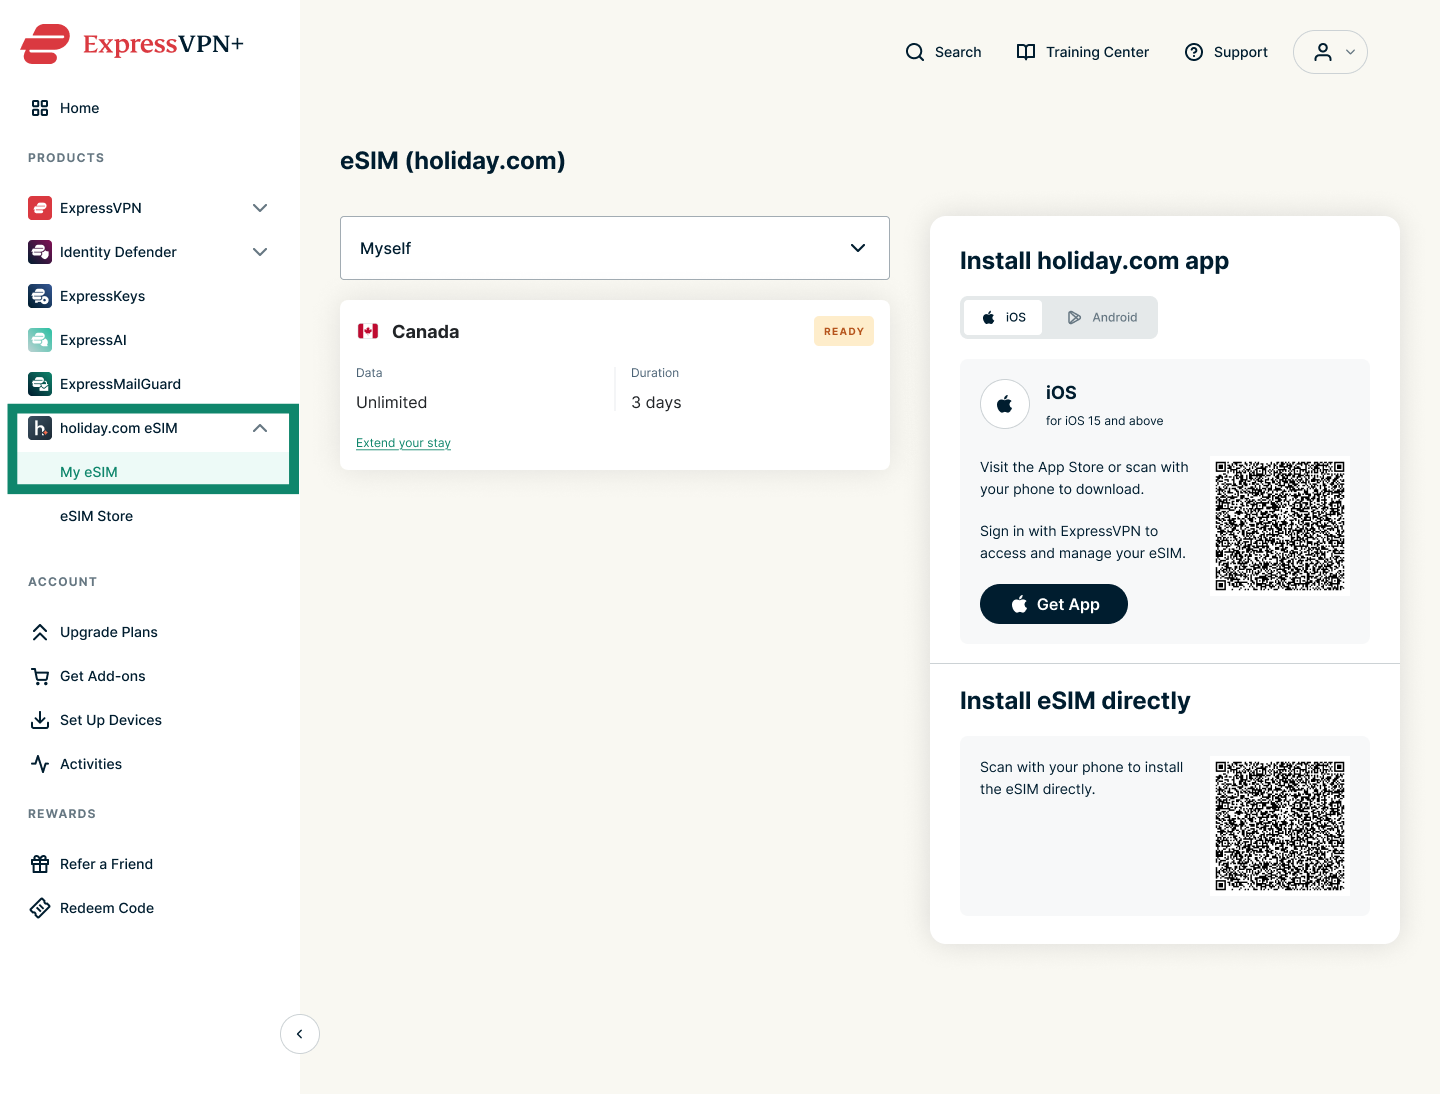Open Activities page
The width and height of the screenshot is (1440, 1094).
pos(91,764)
